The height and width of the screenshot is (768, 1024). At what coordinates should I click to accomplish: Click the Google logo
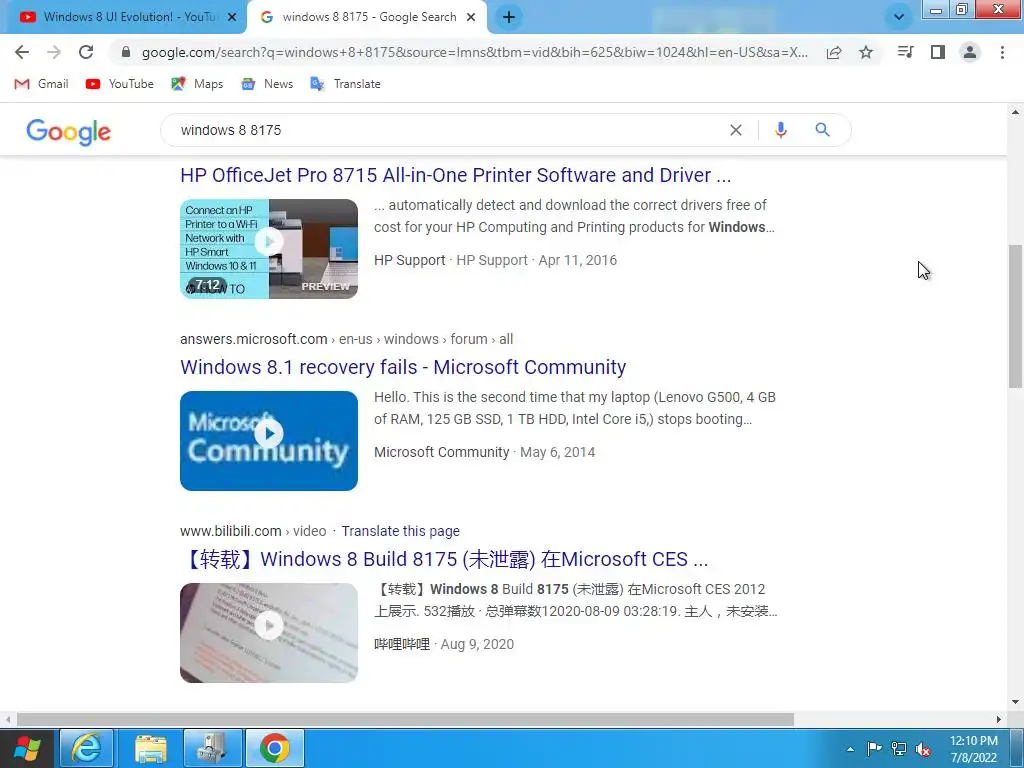(x=69, y=132)
